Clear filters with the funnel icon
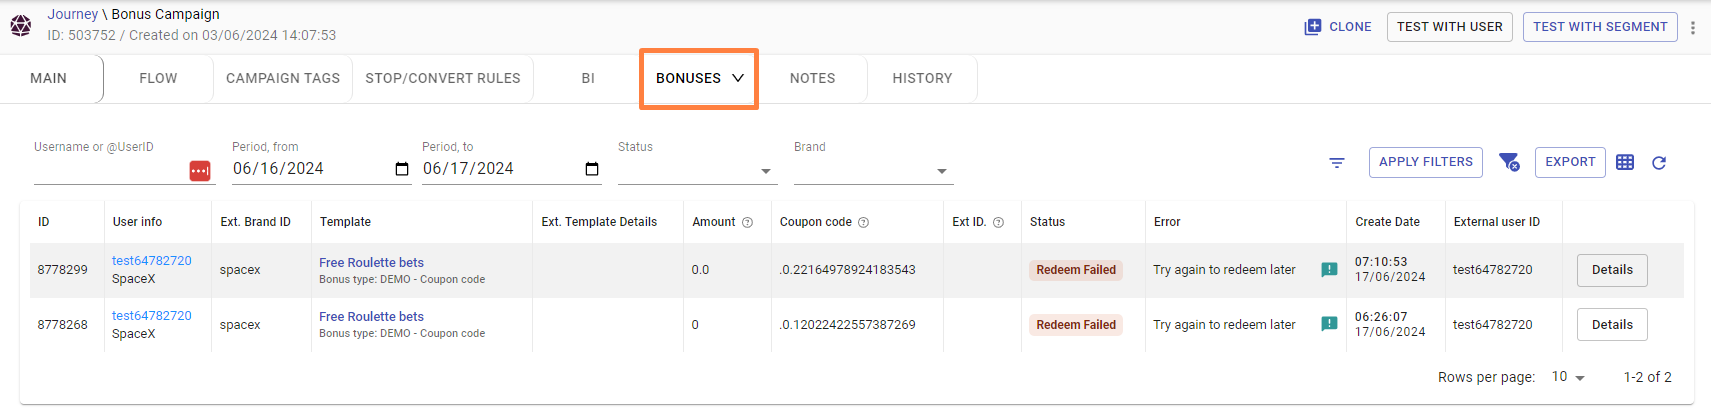 pyautogui.click(x=1509, y=162)
